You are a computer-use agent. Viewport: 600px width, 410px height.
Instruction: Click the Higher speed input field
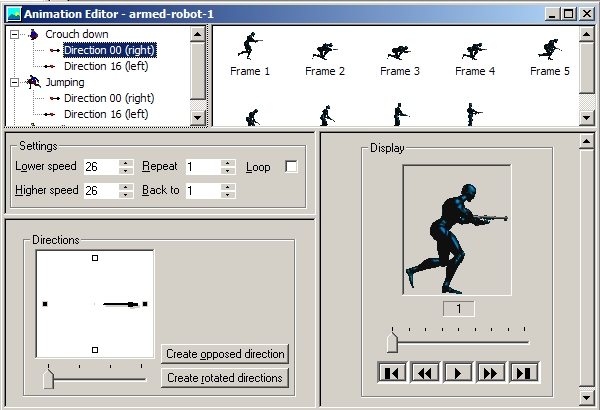pos(101,191)
